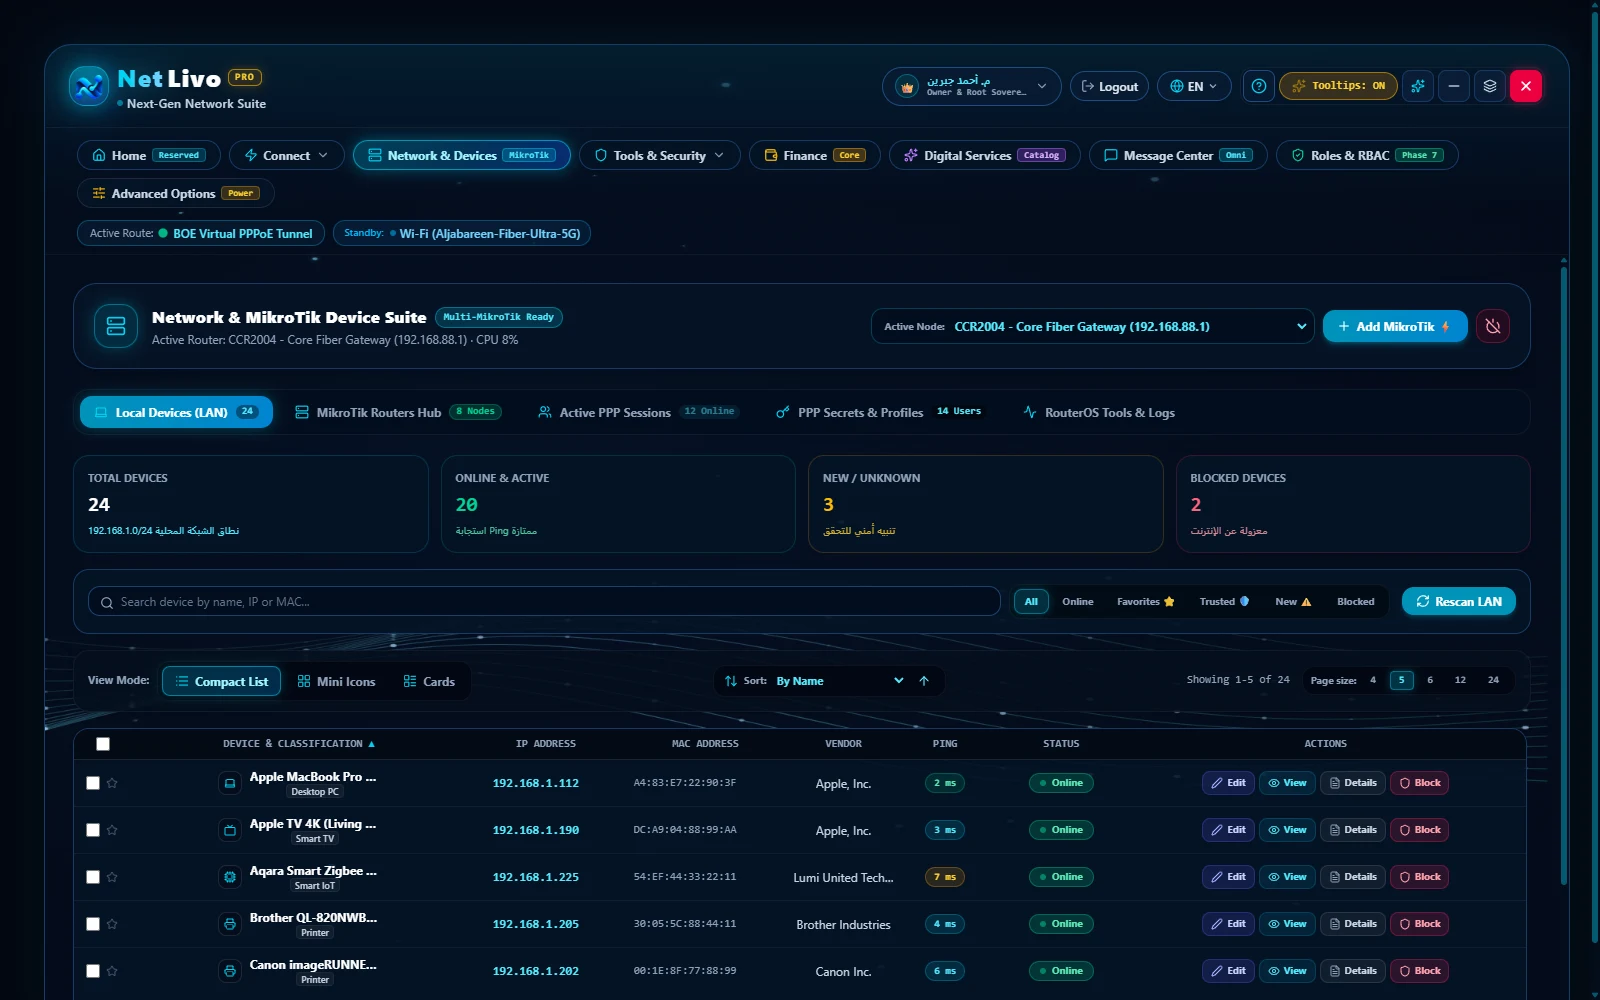
Task: Block the Apple TV 4K device
Action: tap(1419, 830)
